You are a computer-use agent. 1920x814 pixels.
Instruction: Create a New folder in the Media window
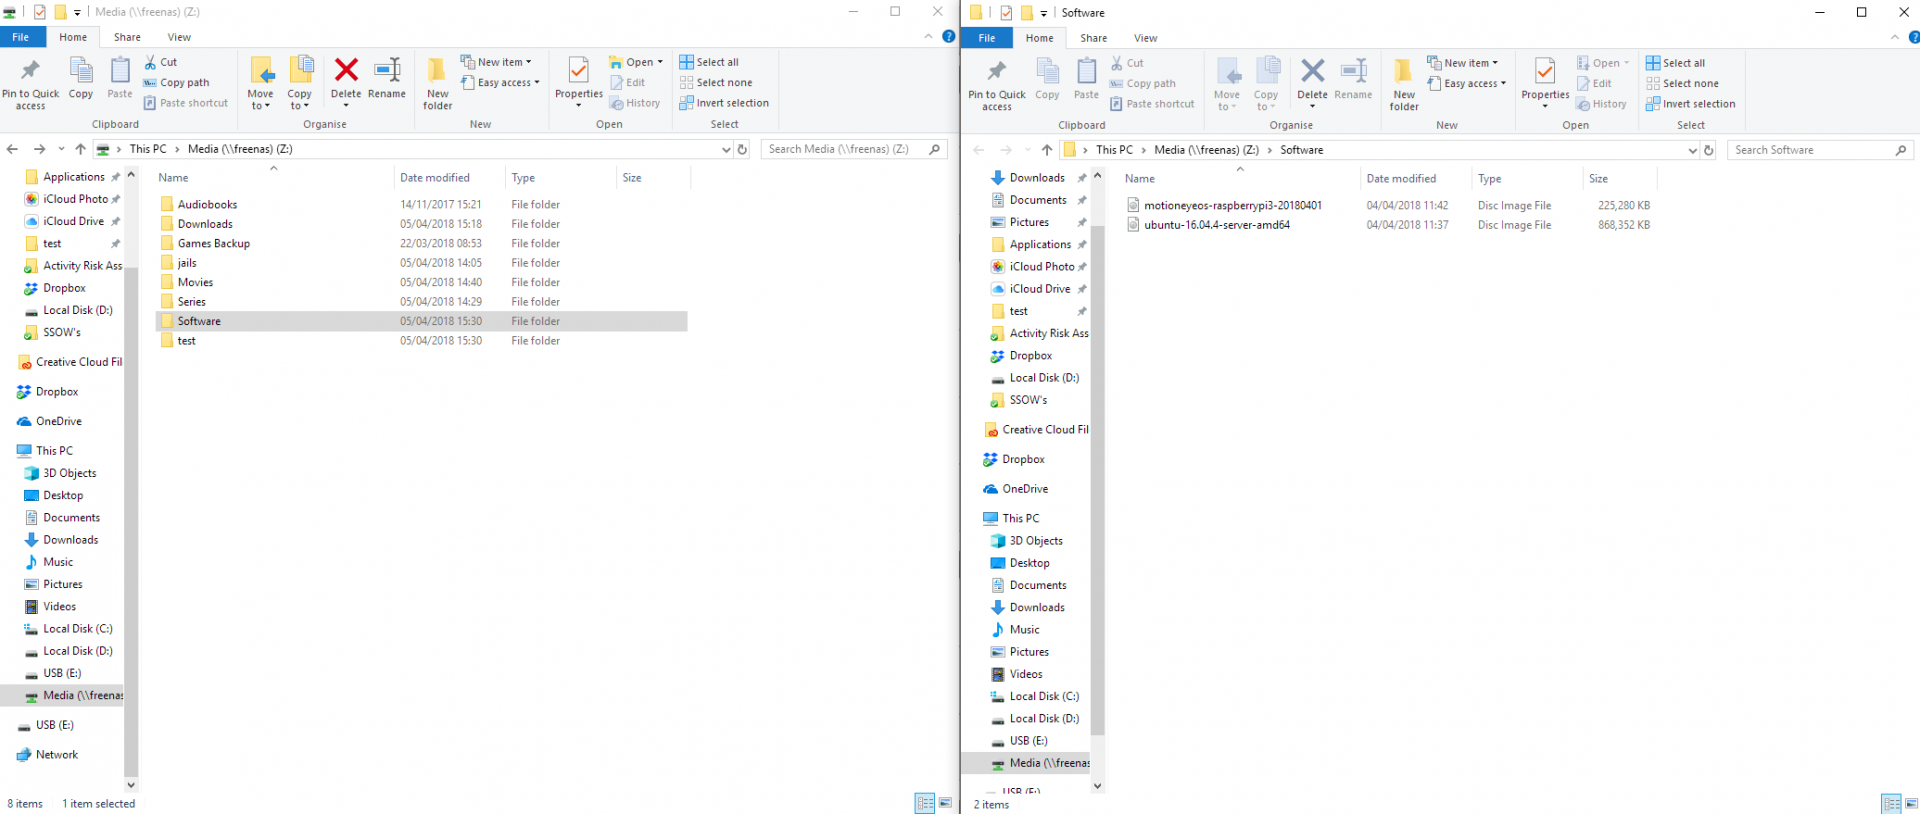[x=438, y=83]
